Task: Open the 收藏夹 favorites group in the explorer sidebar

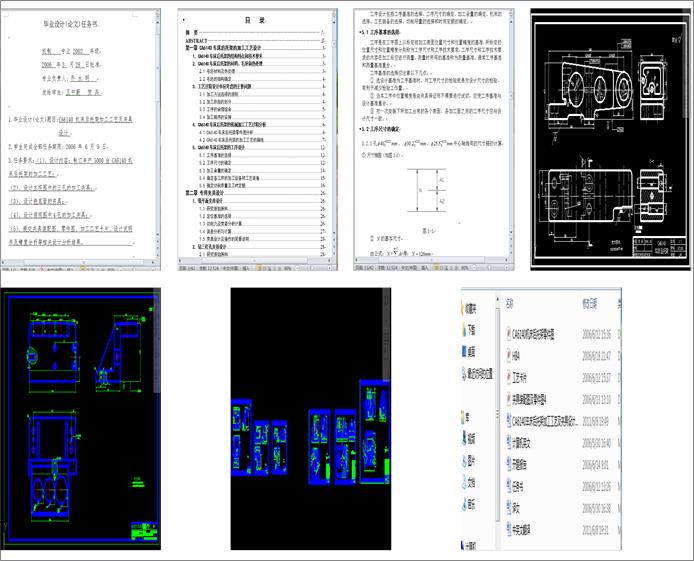Action: pyautogui.click(x=470, y=308)
